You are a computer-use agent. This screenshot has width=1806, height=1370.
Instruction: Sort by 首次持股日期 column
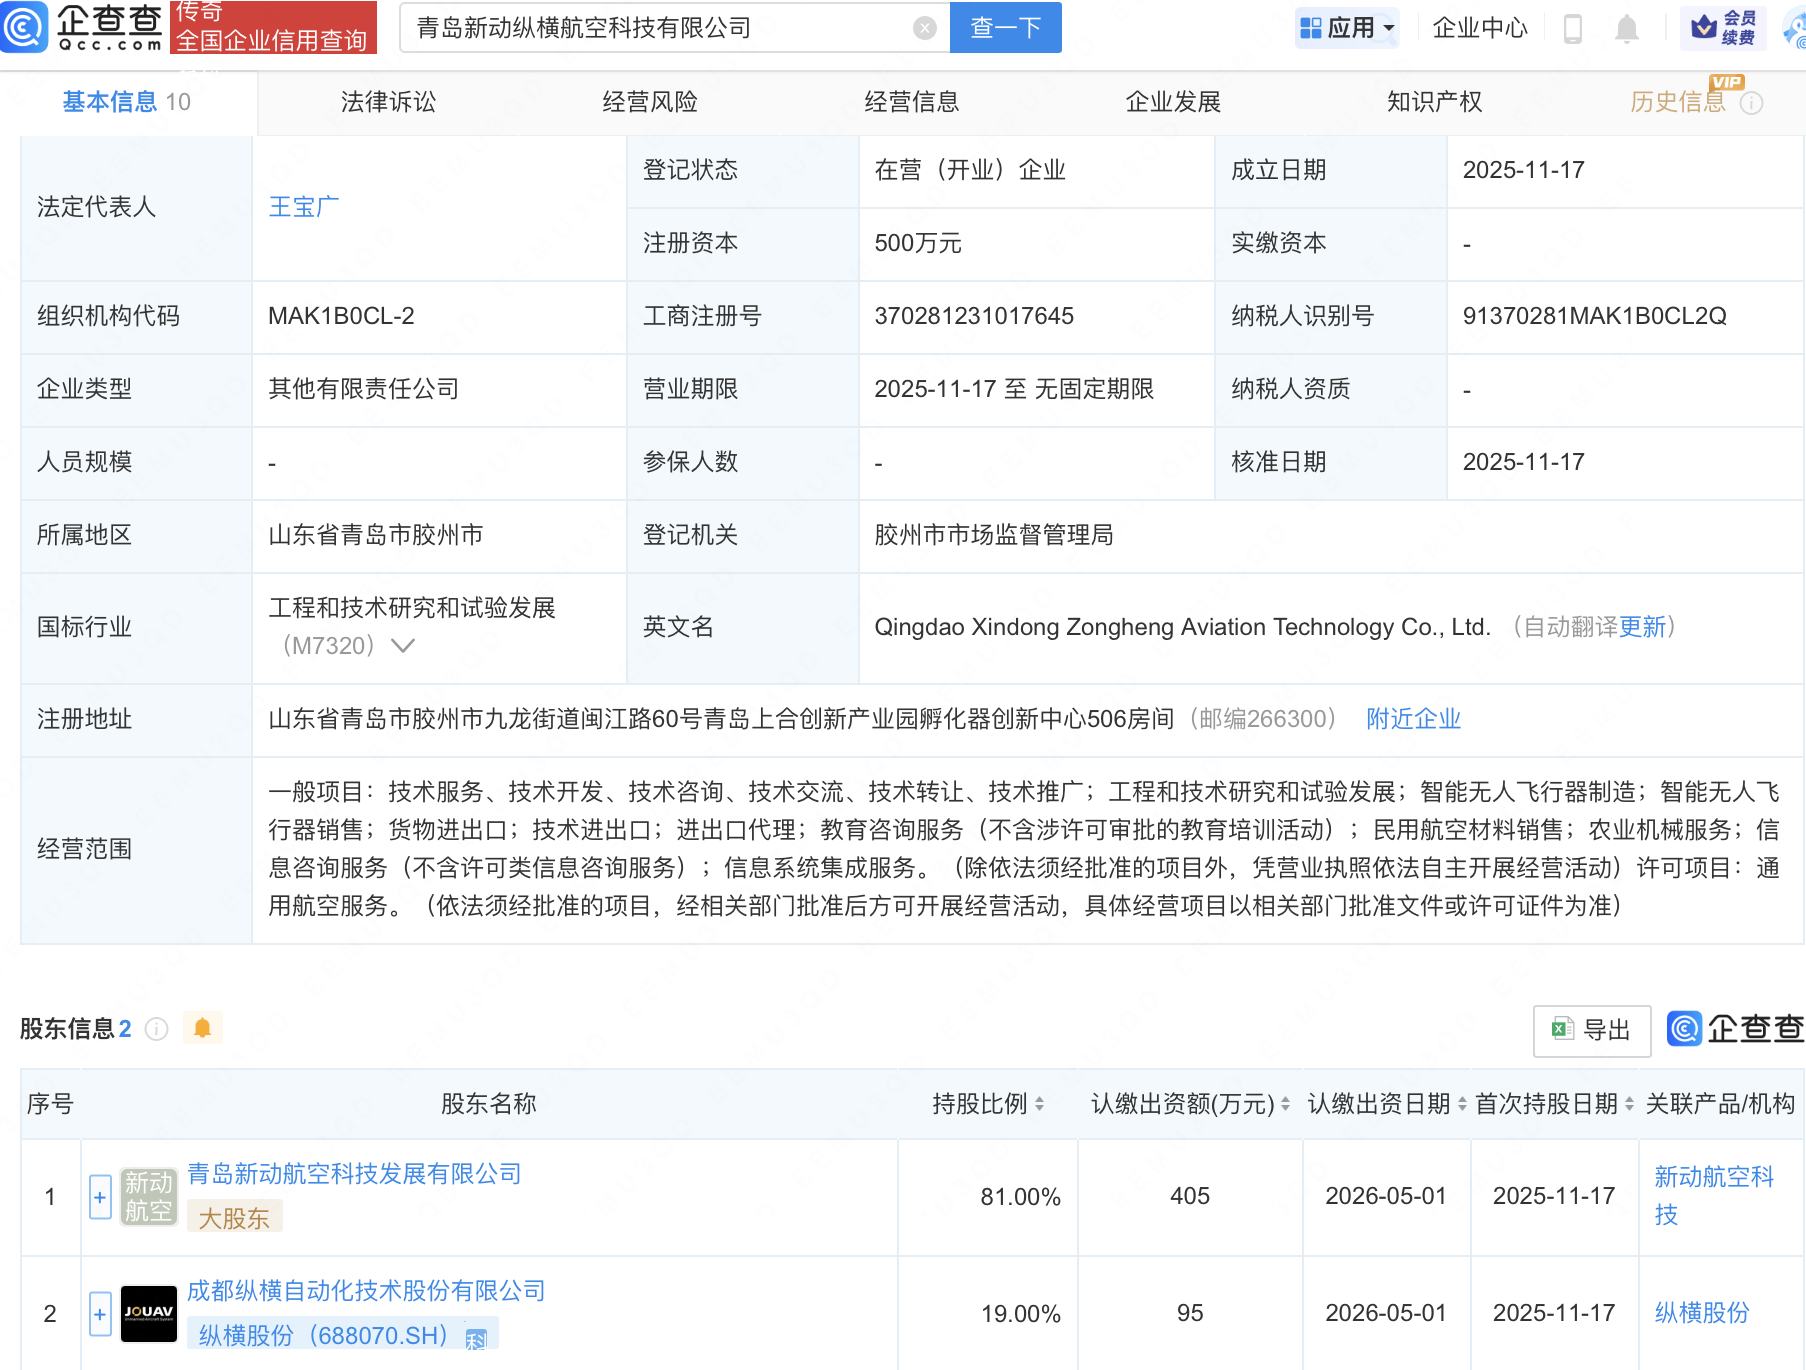(1629, 1104)
